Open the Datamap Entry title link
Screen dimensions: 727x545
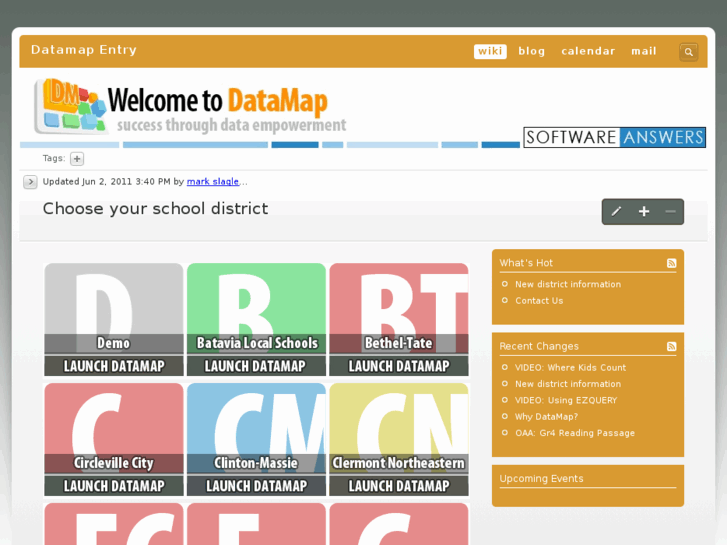pyautogui.click(x=84, y=50)
